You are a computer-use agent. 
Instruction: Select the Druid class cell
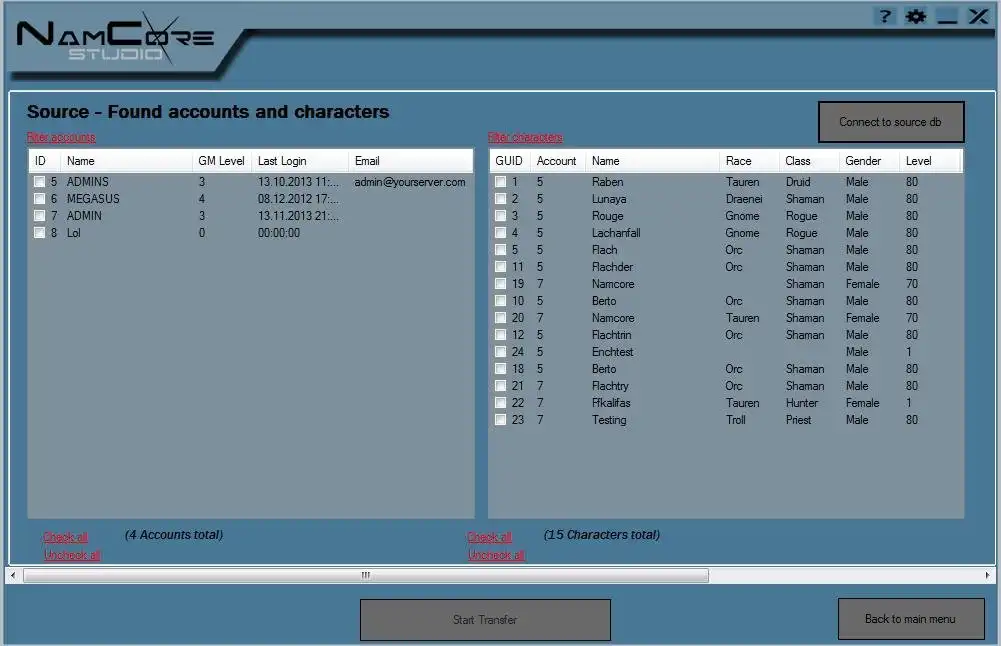(x=798, y=182)
